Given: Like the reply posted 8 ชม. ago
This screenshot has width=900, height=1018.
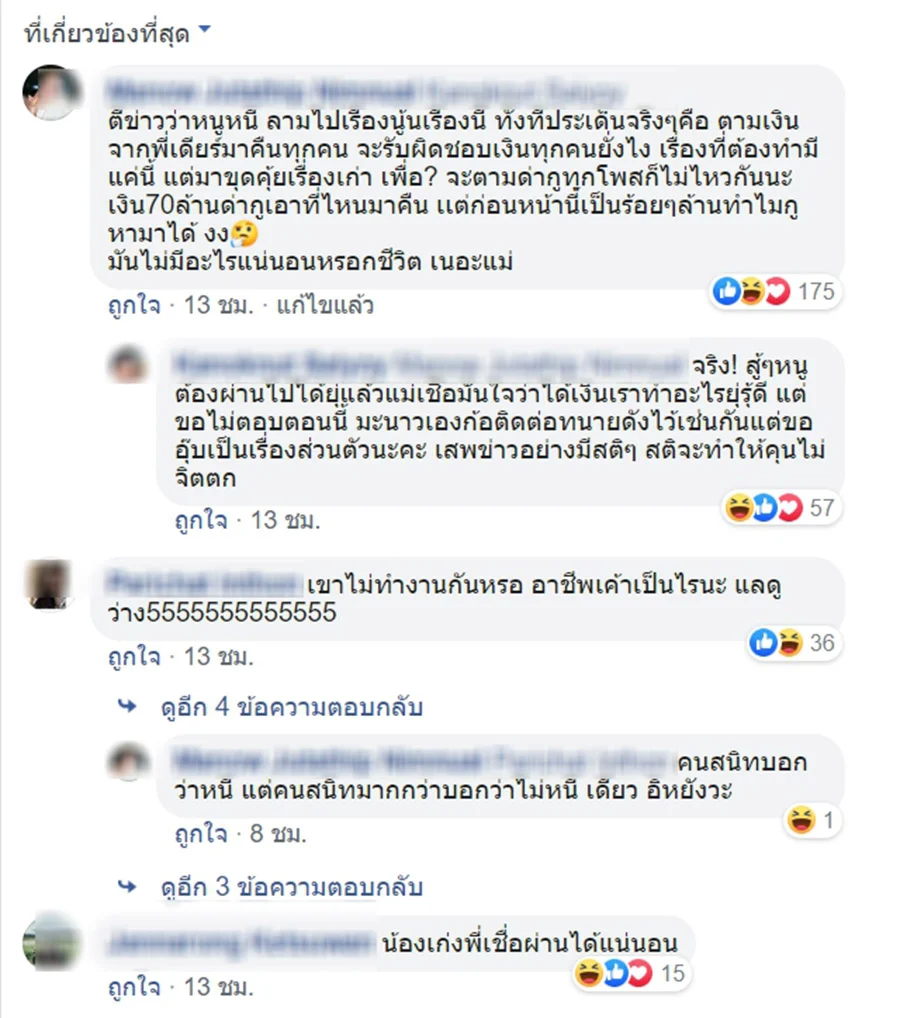Looking at the screenshot, I should coord(201,834).
